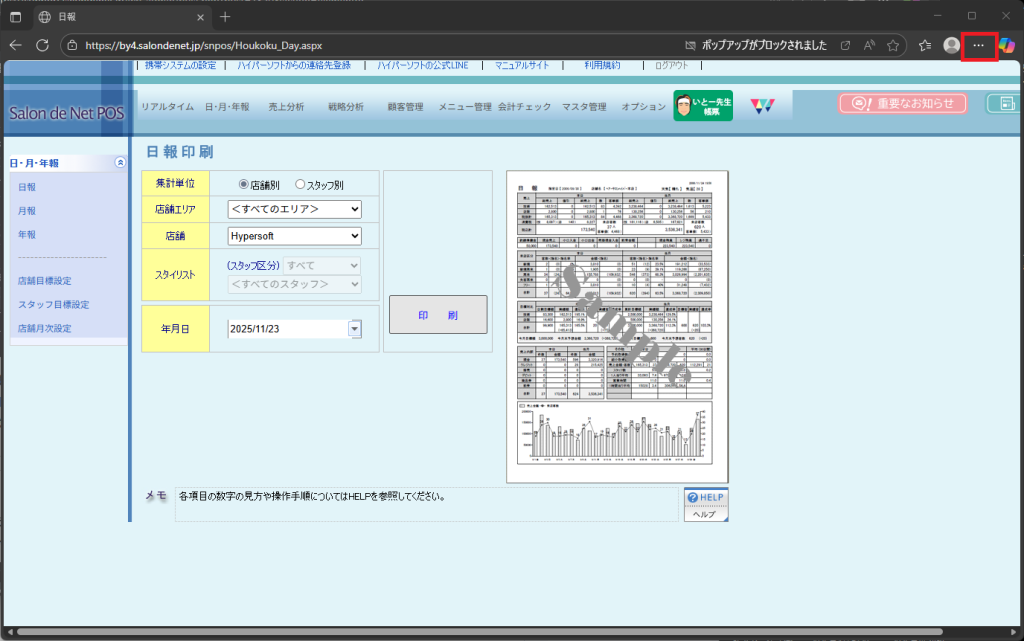Select the スタッフ別 radio button
Viewport: 1024px width, 641px height.
coord(300,184)
